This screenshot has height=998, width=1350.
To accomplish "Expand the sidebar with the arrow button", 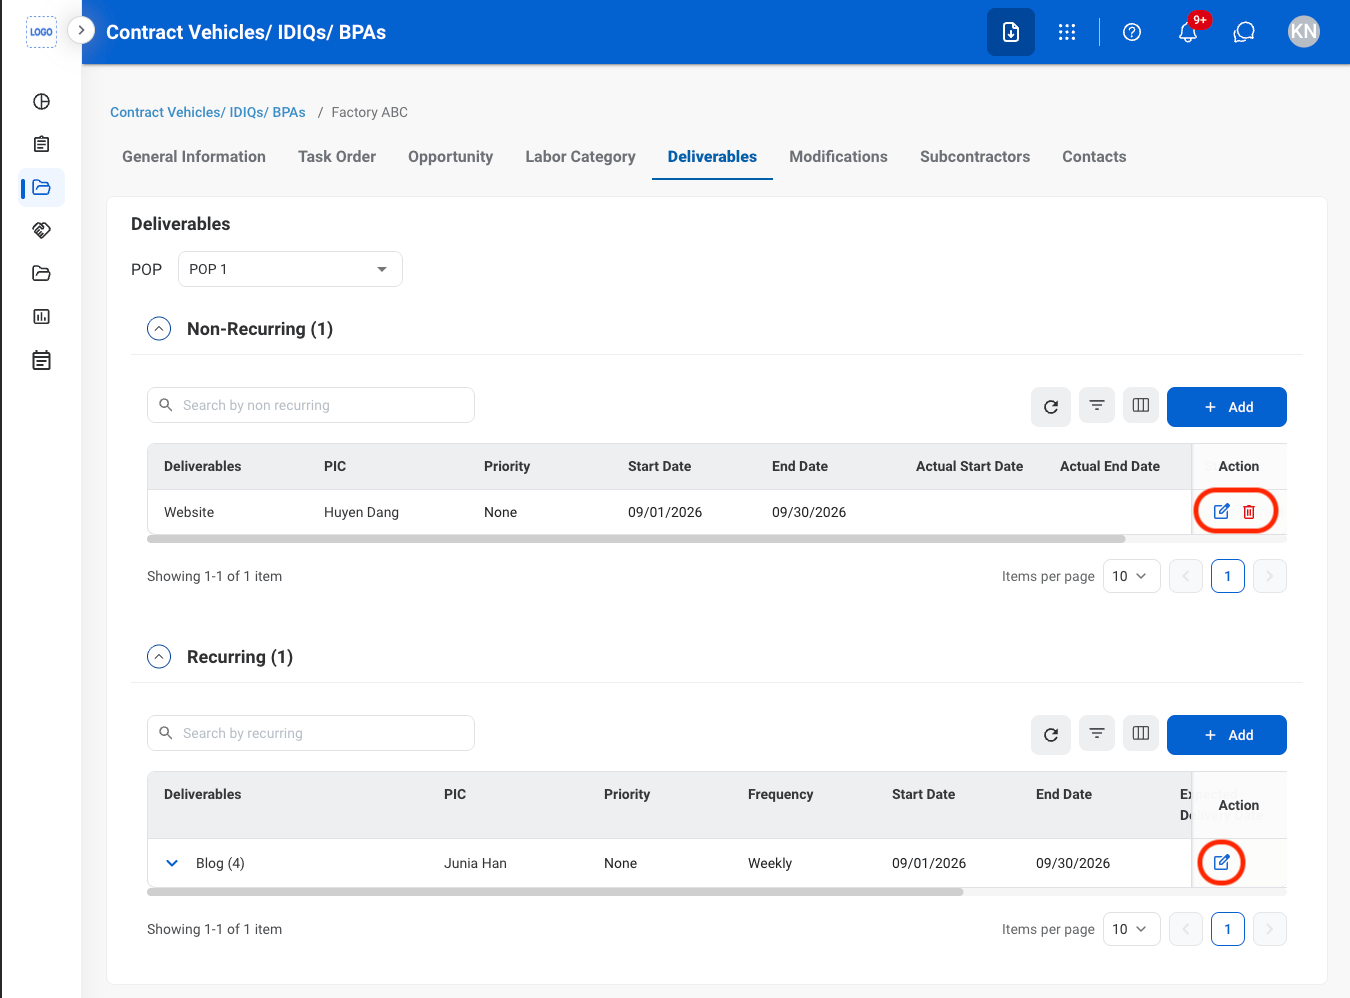I will (x=81, y=31).
